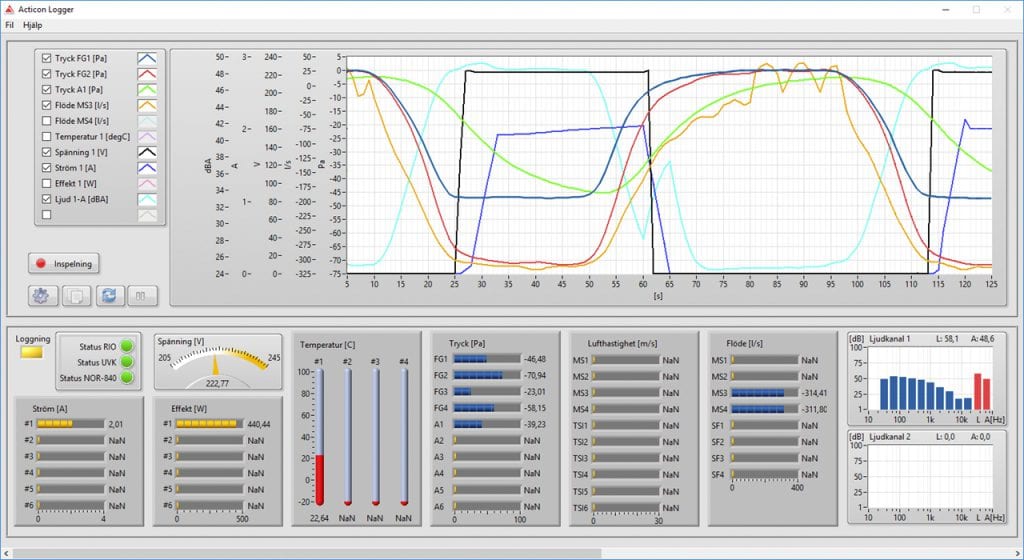
Task: Enable Effekt 1 [W] trace
Action: click(x=46, y=183)
